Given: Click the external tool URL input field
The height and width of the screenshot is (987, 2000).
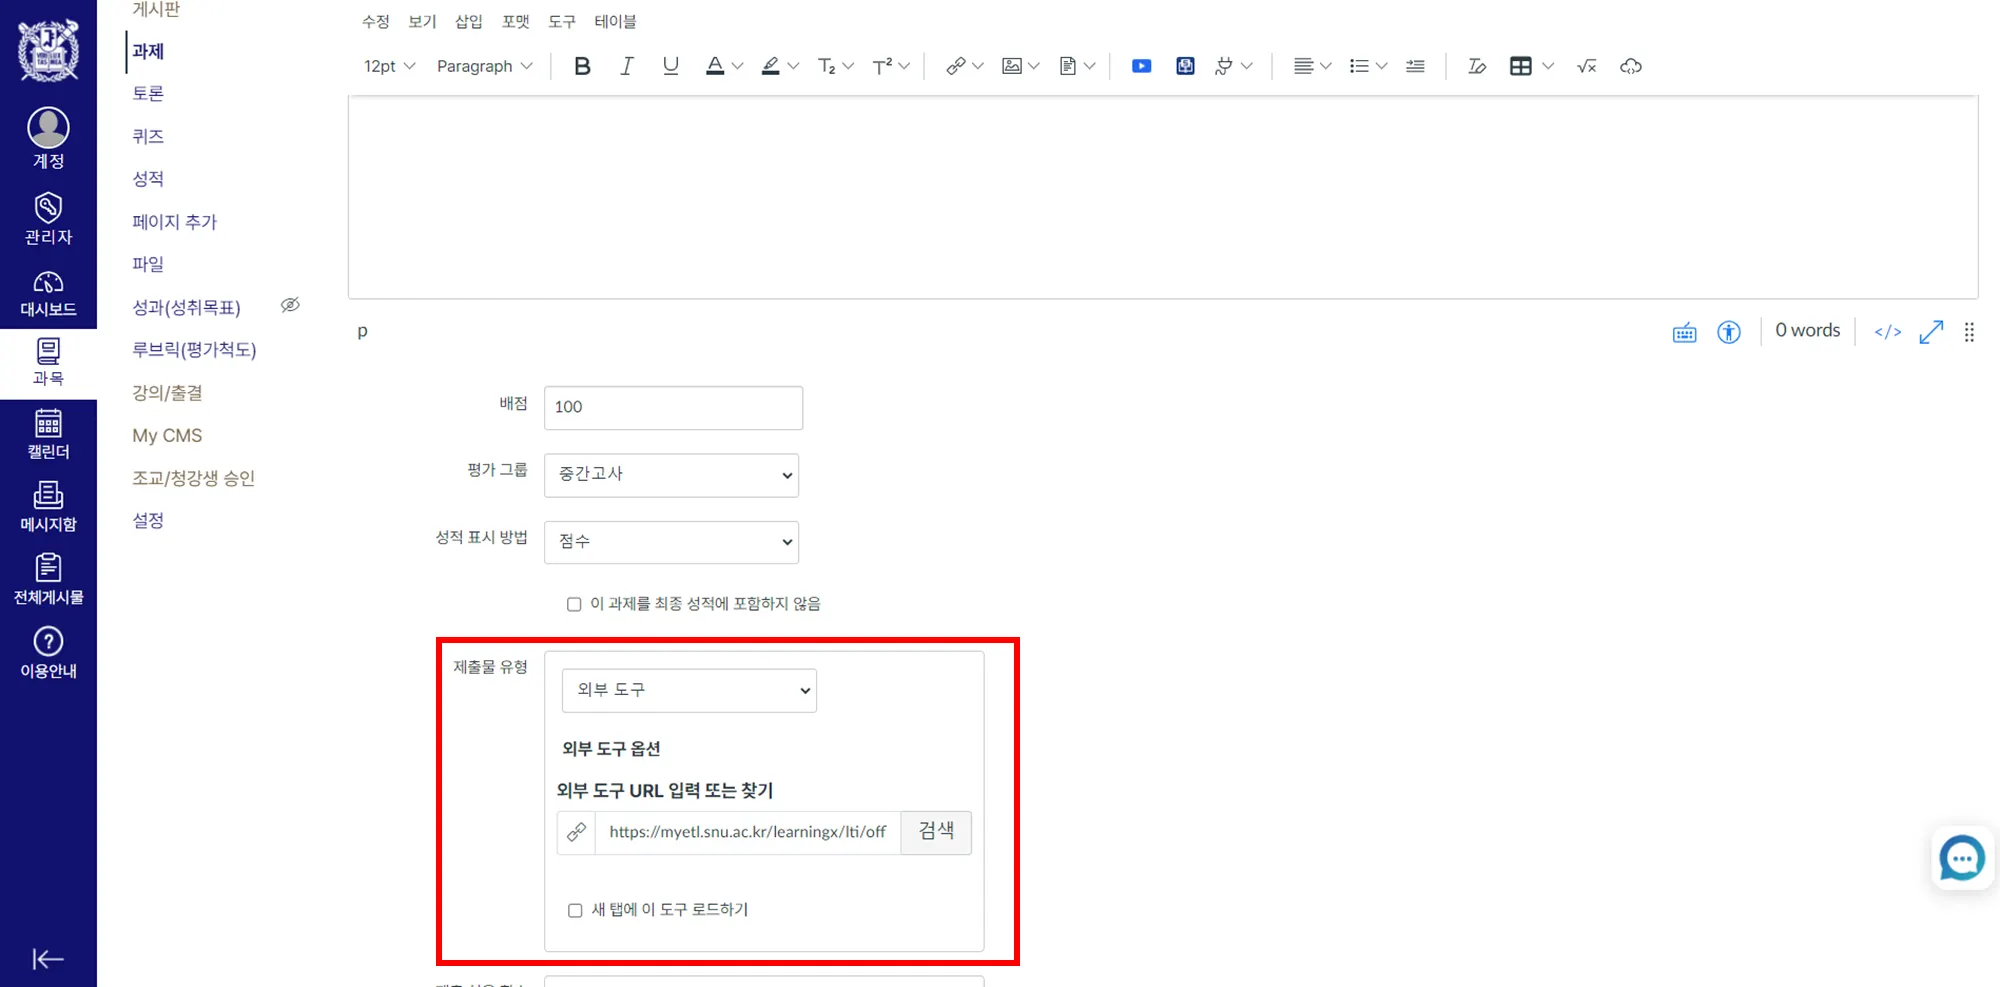Looking at the screenshot, I should [x=748, y=832].
